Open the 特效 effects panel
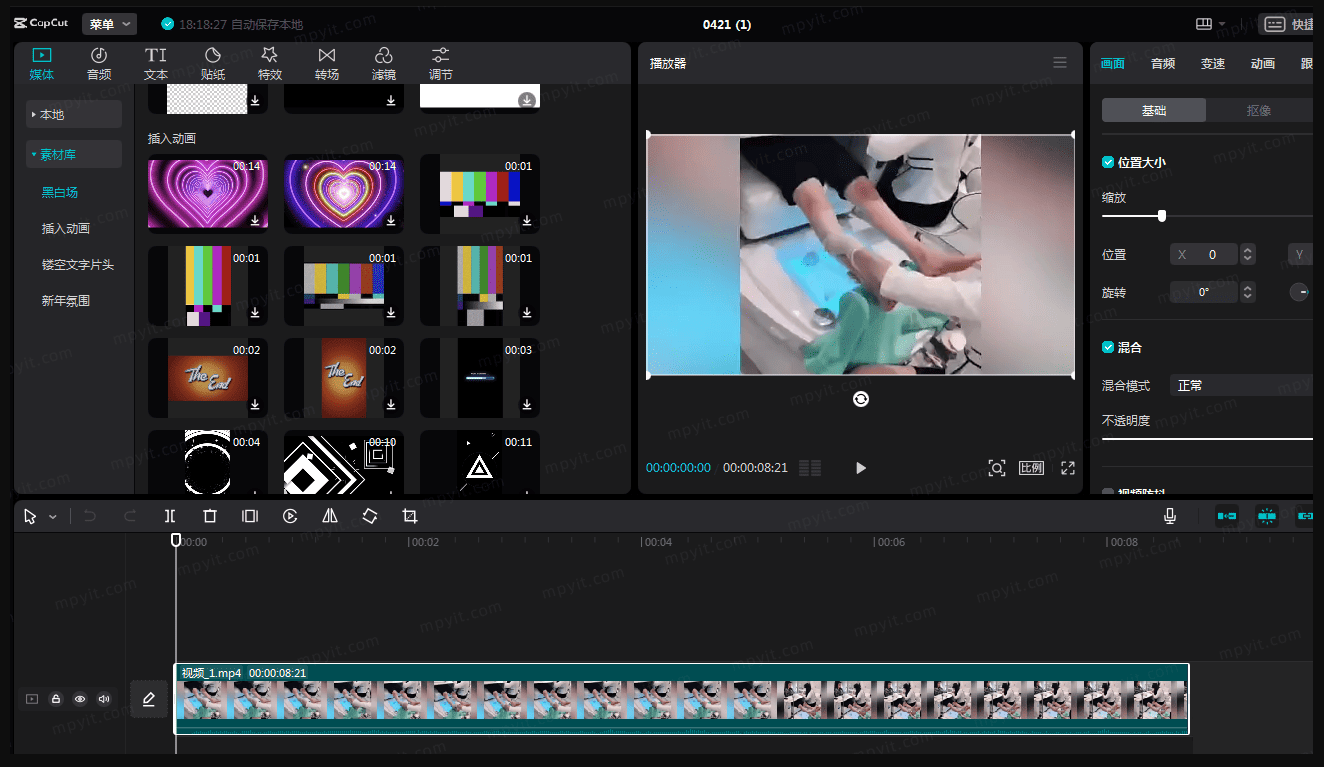Viewport: 1324px width, 767px height. (x=270, y=64)
